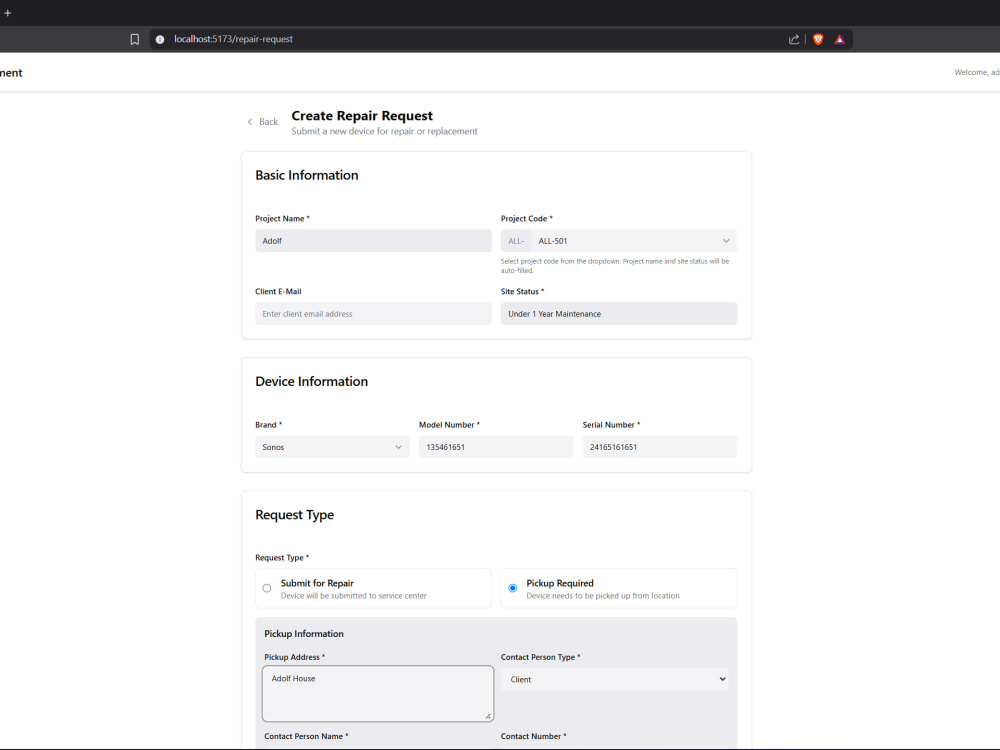Open the Brand dropdown showing Sonos
This screenshot has height=750, width=1000.
point(332,446)
